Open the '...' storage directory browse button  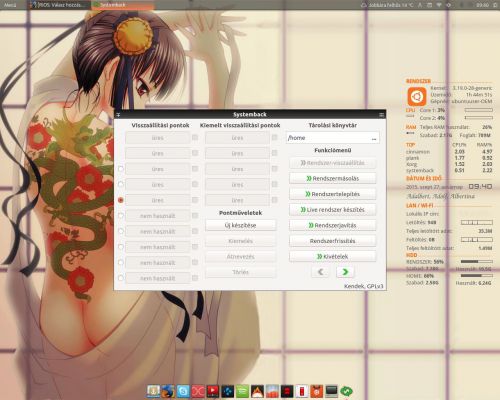374,138
